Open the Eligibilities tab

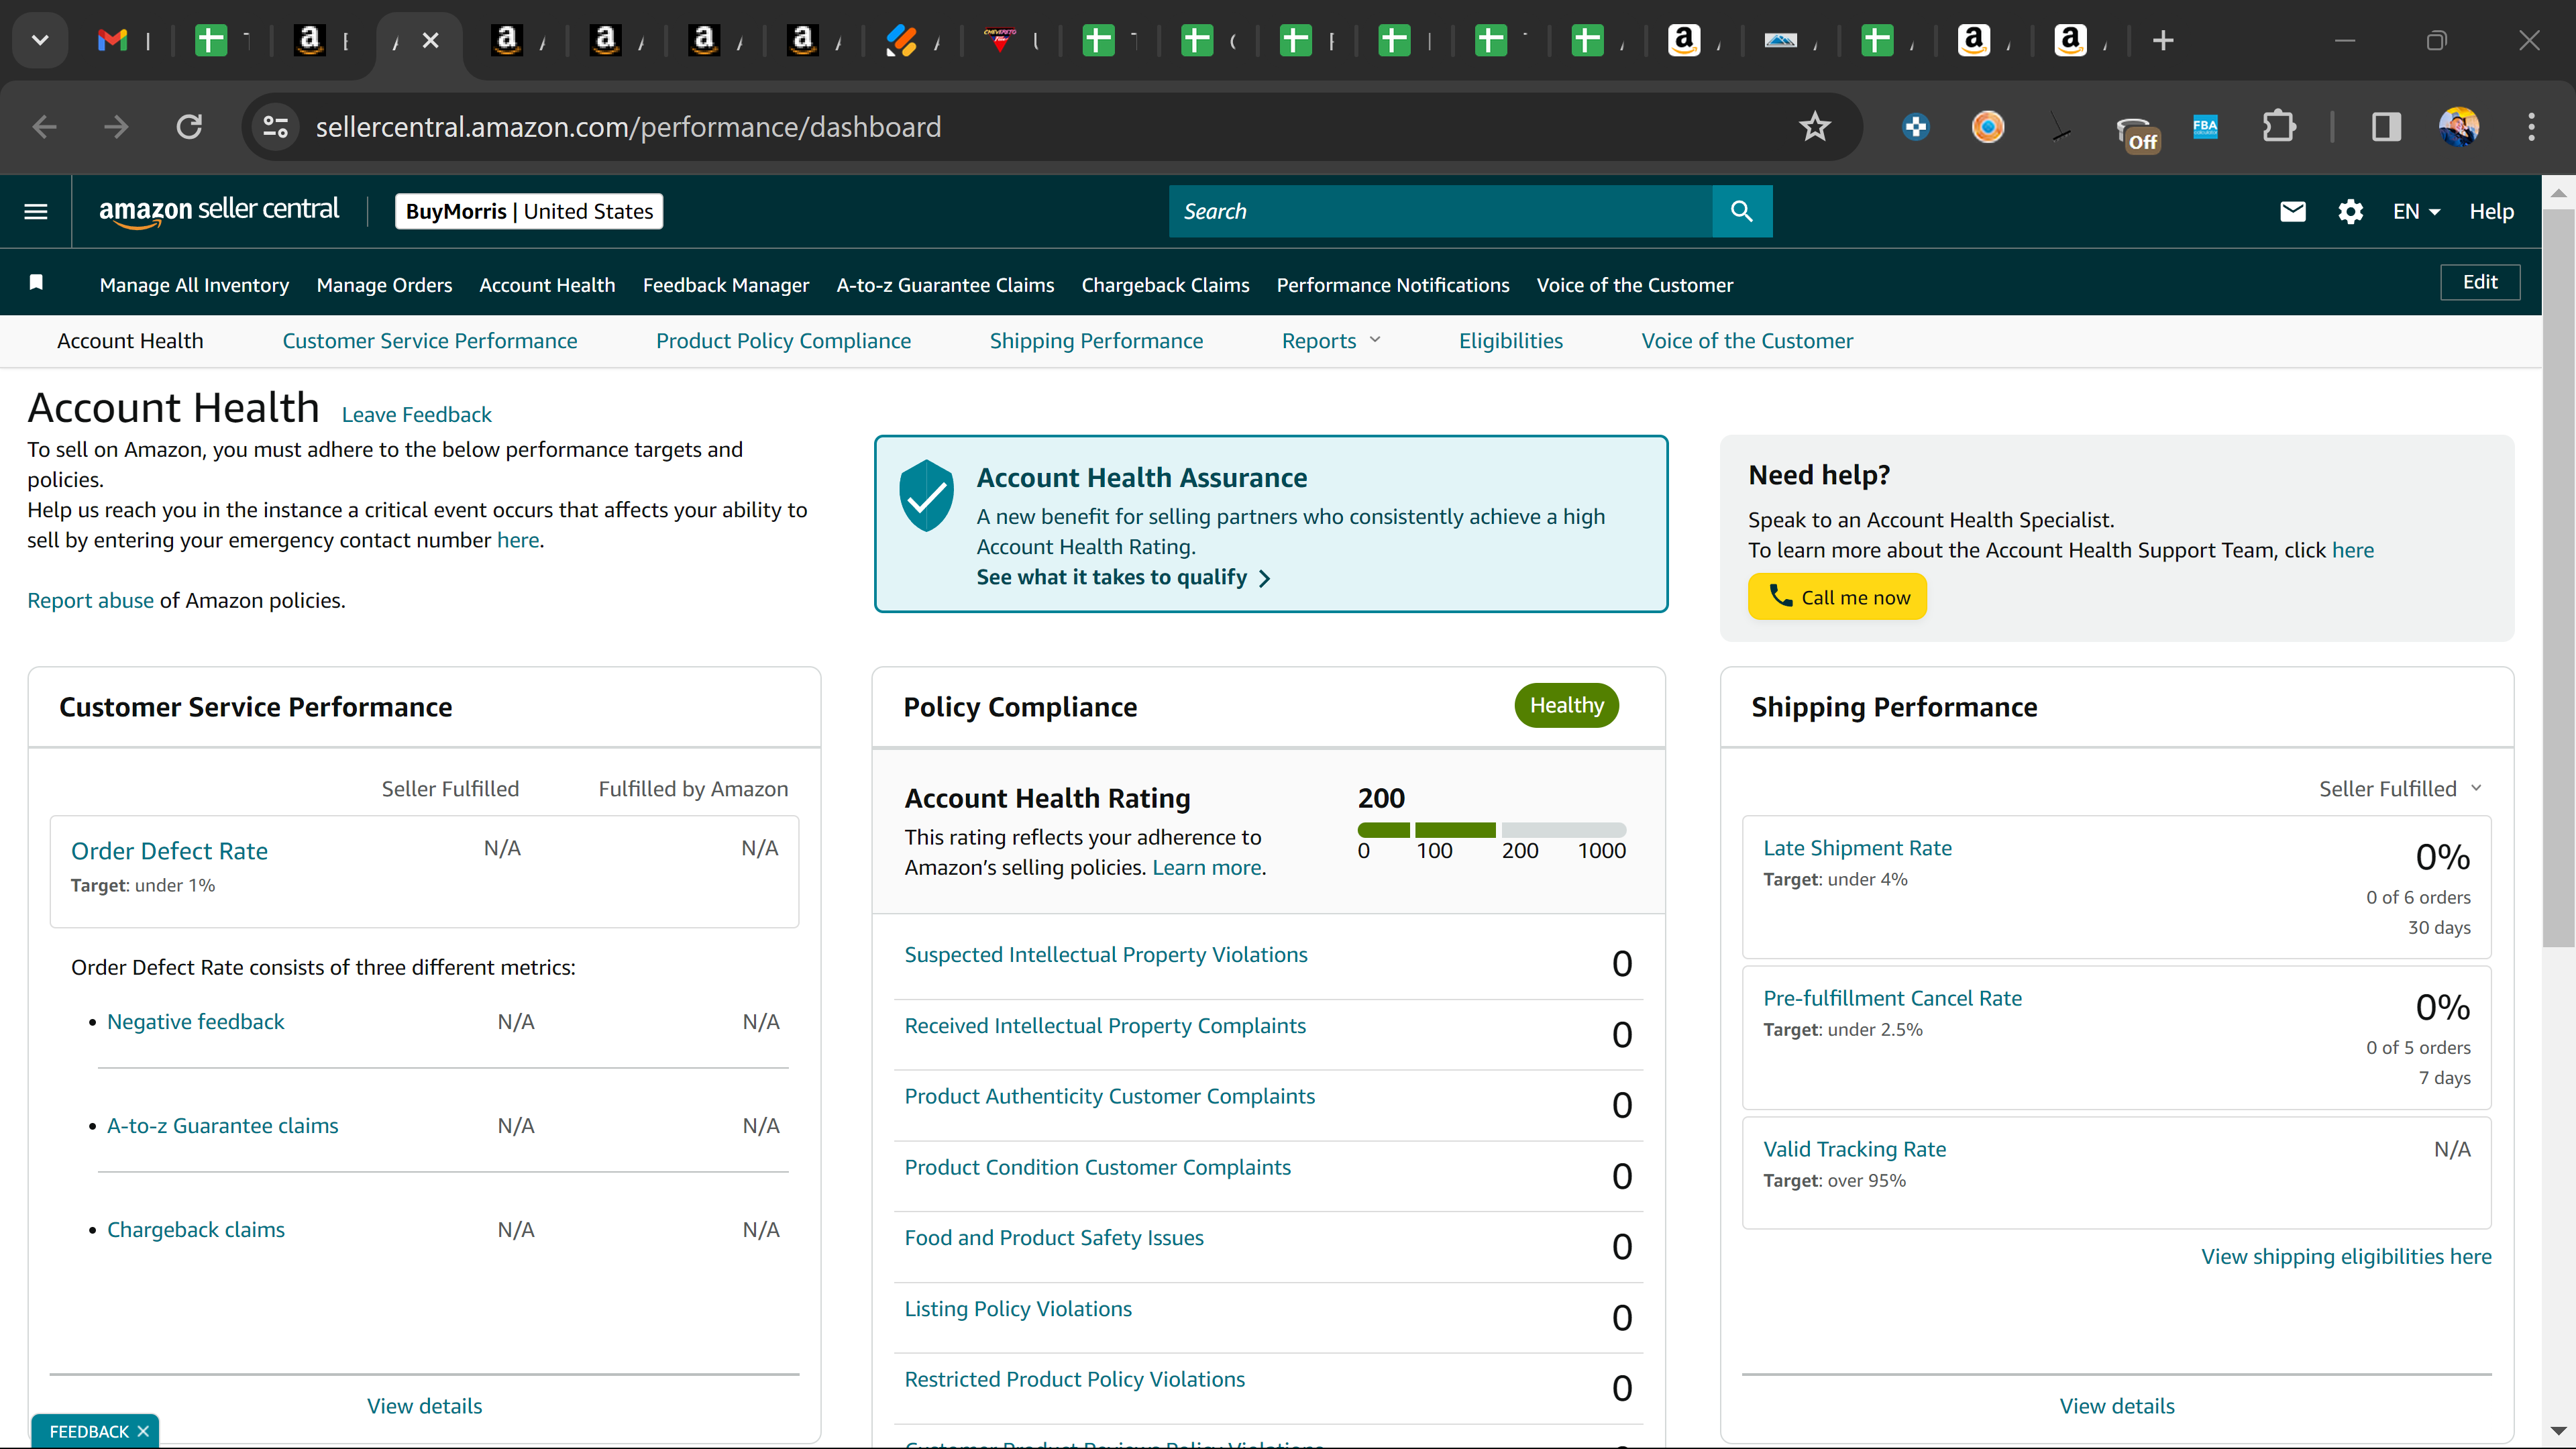pyautogui.click(x=1510, y=341)
